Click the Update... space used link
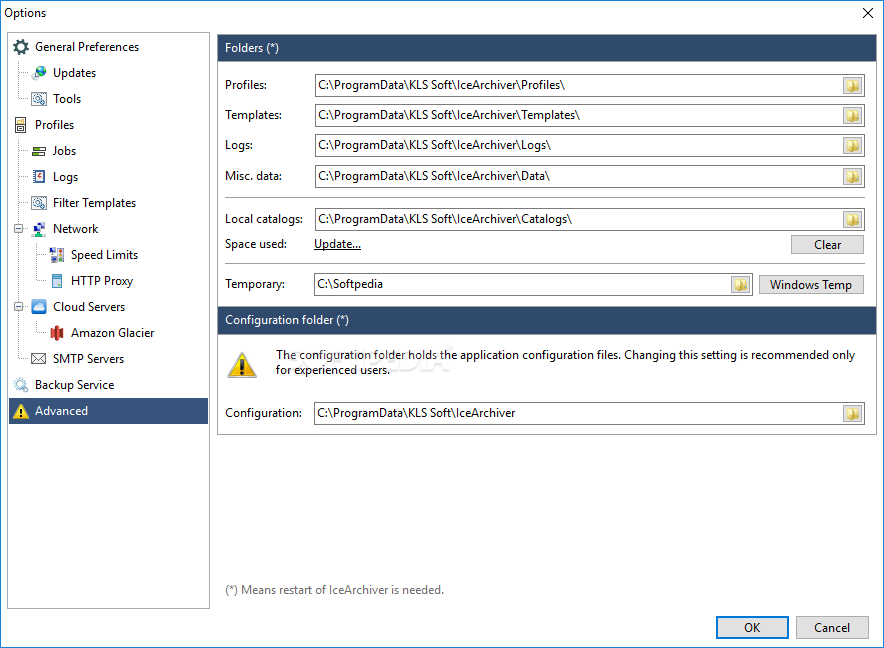This screenshot has width=884, height=648. (x=337, y=244)
